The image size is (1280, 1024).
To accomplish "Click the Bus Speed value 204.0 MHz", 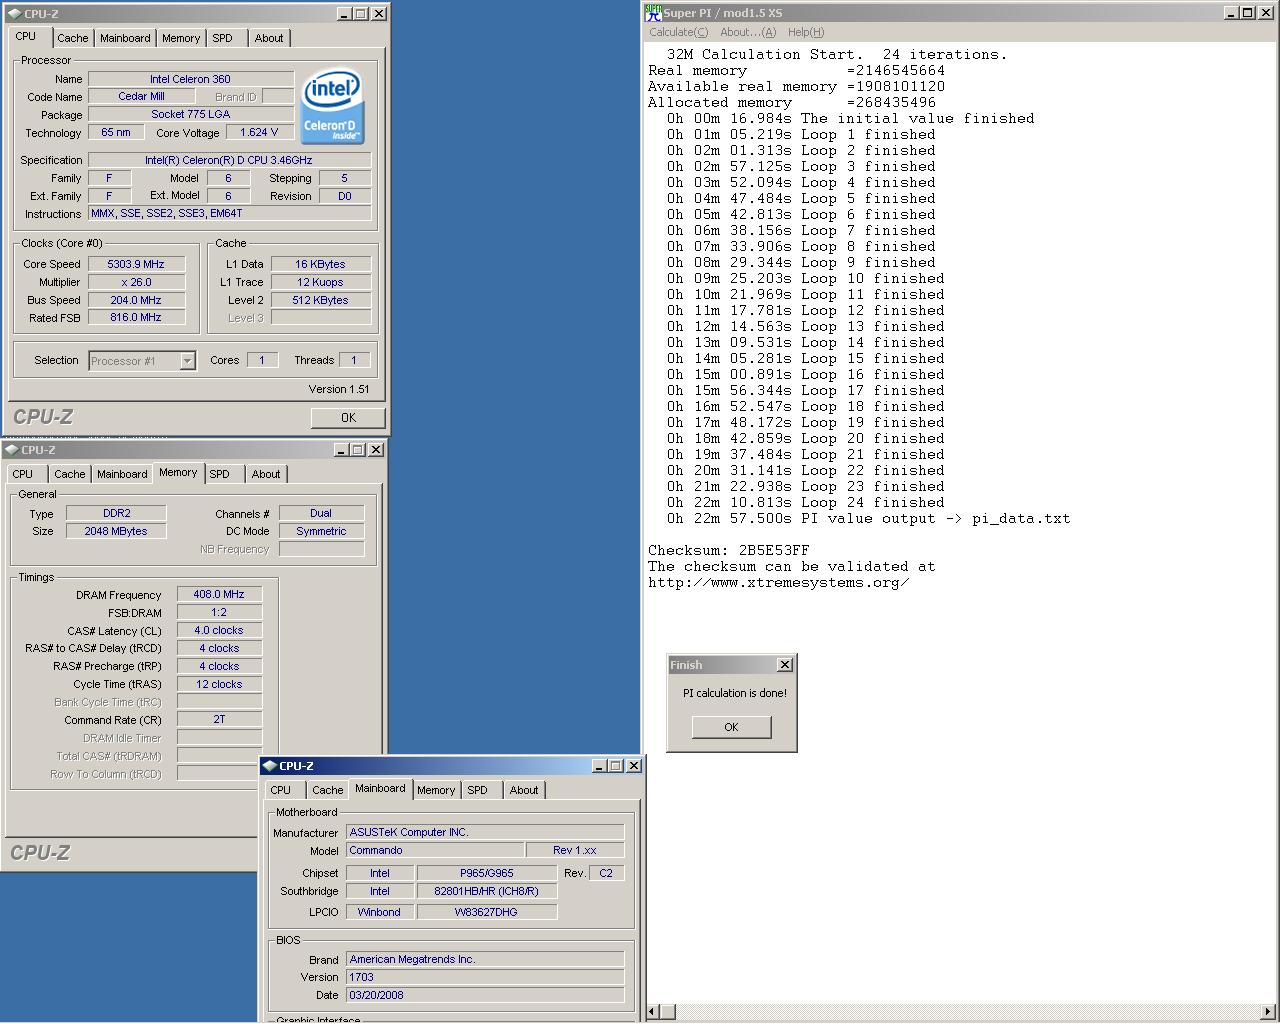I will point(136,300).
